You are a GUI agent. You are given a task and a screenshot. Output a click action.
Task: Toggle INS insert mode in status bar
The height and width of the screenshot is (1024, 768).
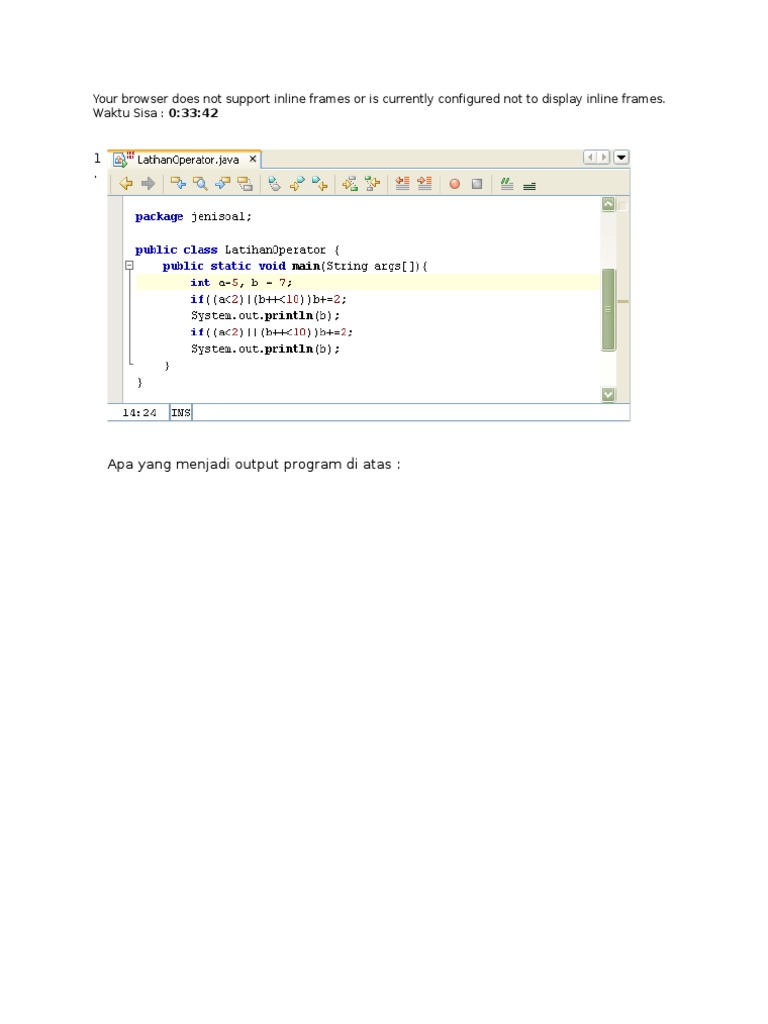click(181, 412)
